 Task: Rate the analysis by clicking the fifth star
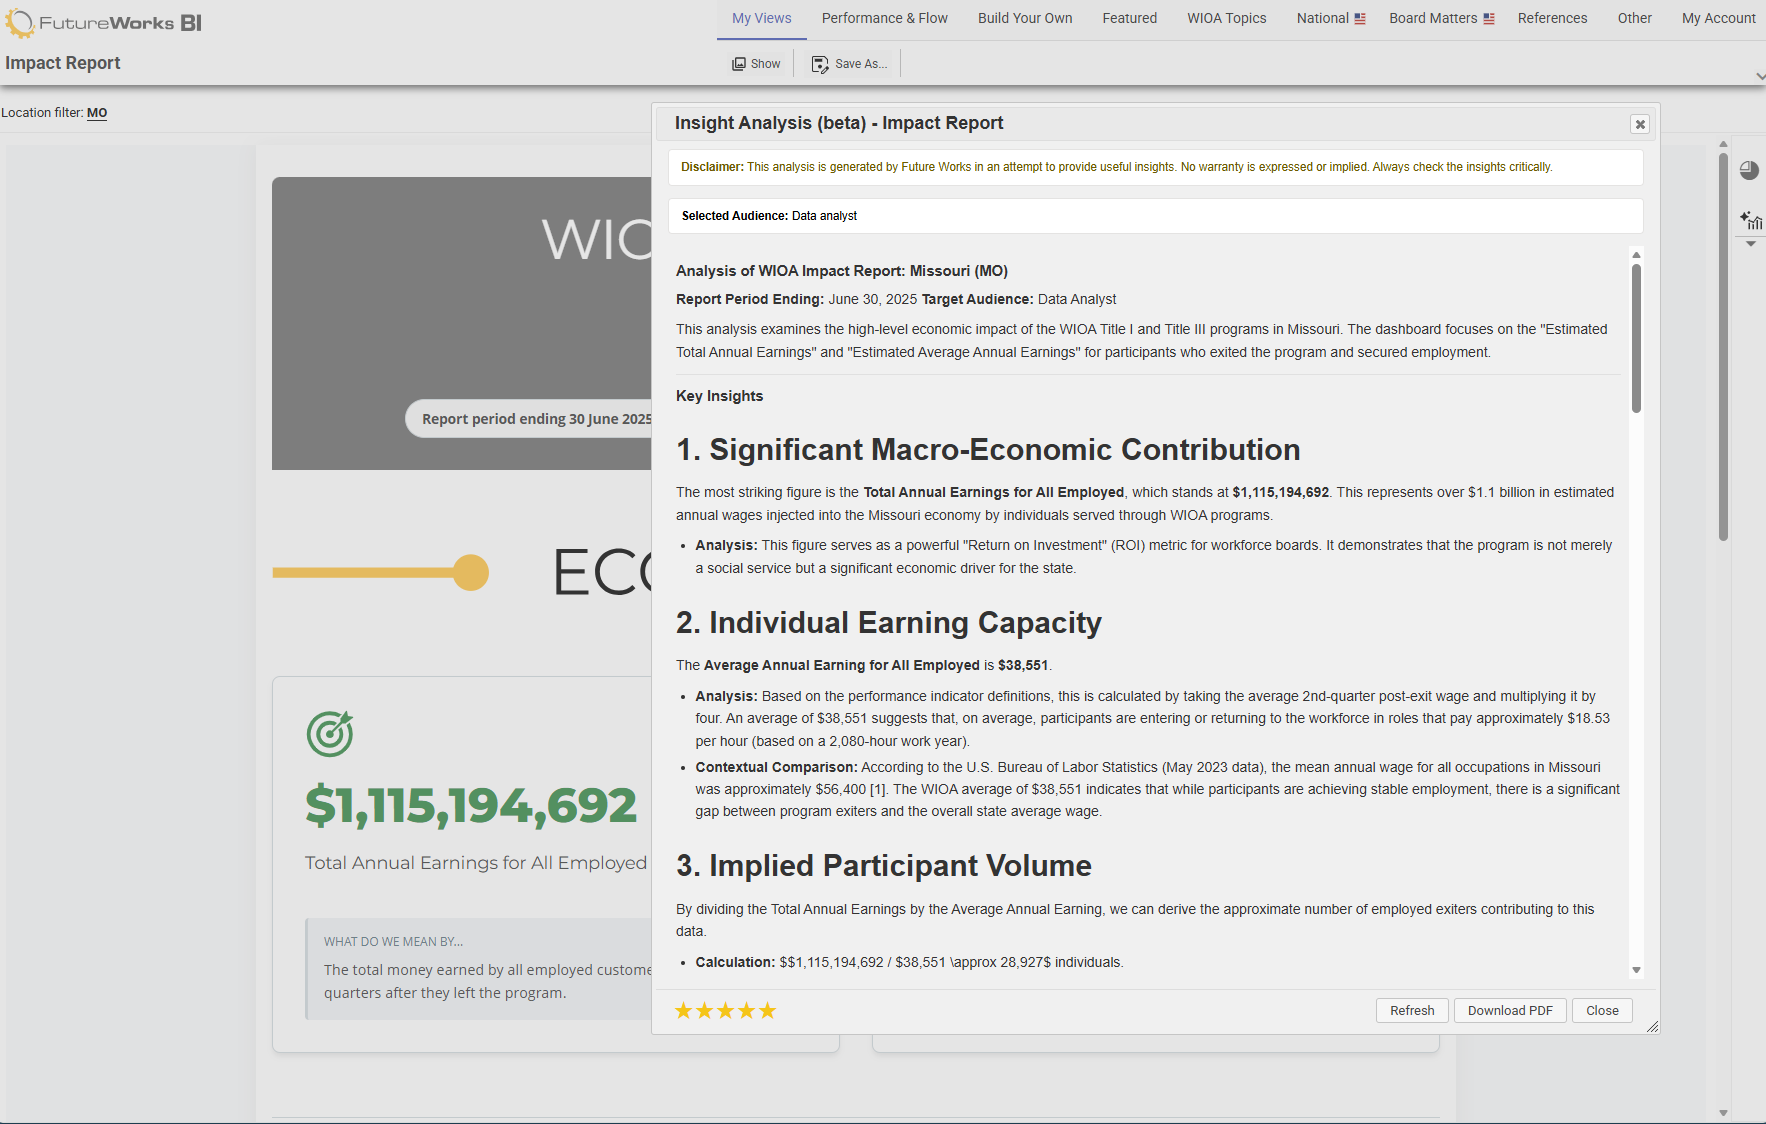pyautogui.click(x=767, y=1011)
